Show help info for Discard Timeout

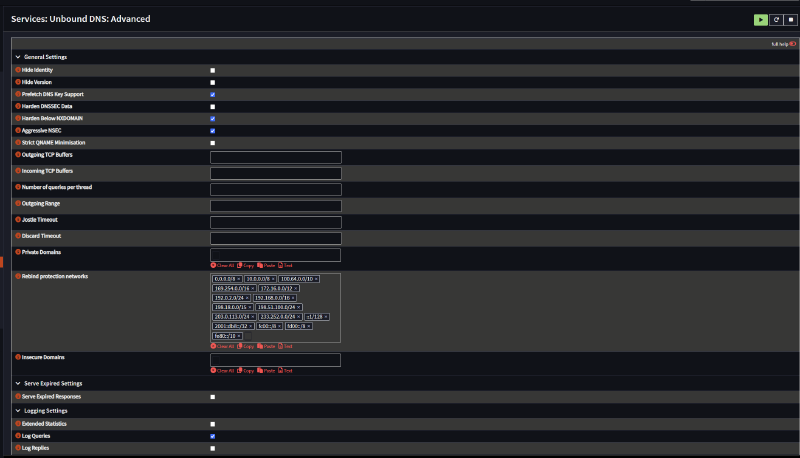click(18, 236)
